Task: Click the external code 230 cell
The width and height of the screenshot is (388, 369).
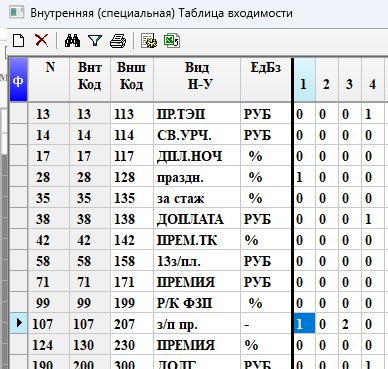Action: (132, 345)
